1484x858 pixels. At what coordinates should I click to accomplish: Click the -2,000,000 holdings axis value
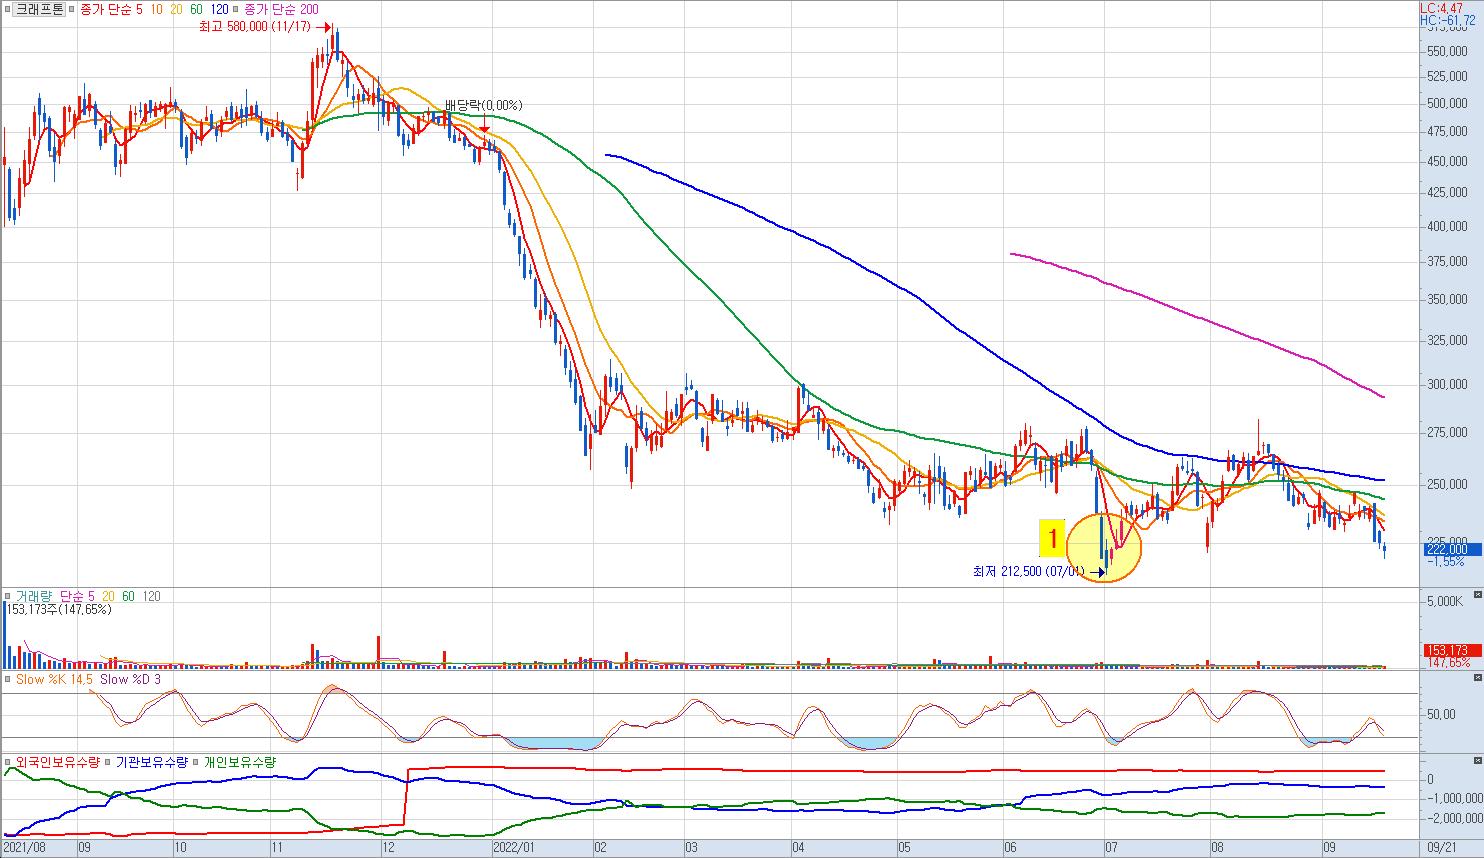[x=1456, y=818]
